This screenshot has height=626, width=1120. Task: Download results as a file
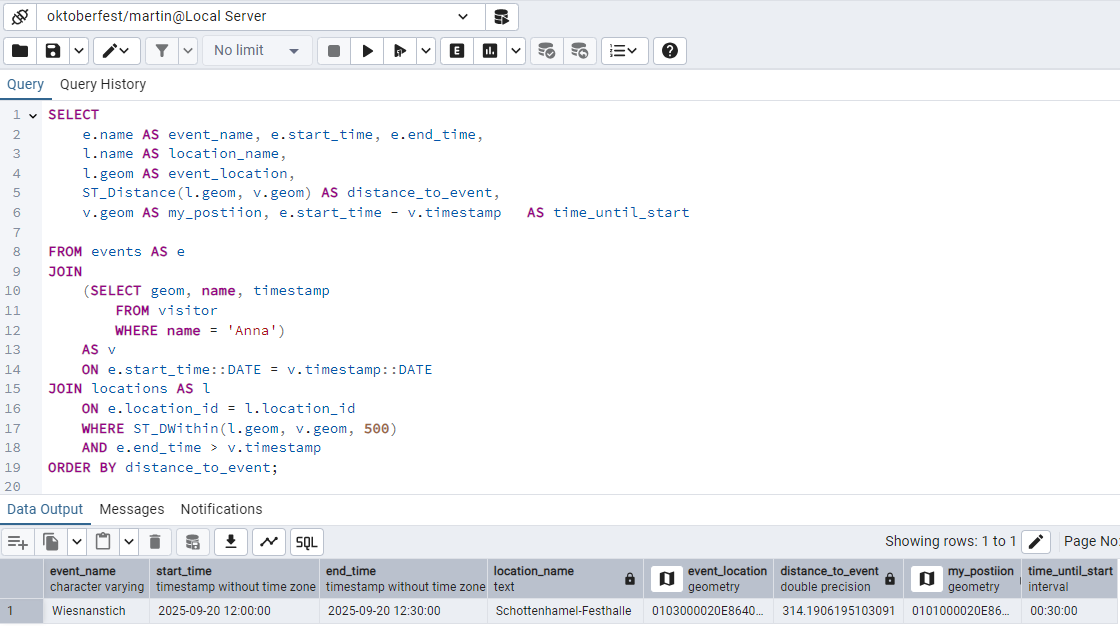[x=231, y=542]
